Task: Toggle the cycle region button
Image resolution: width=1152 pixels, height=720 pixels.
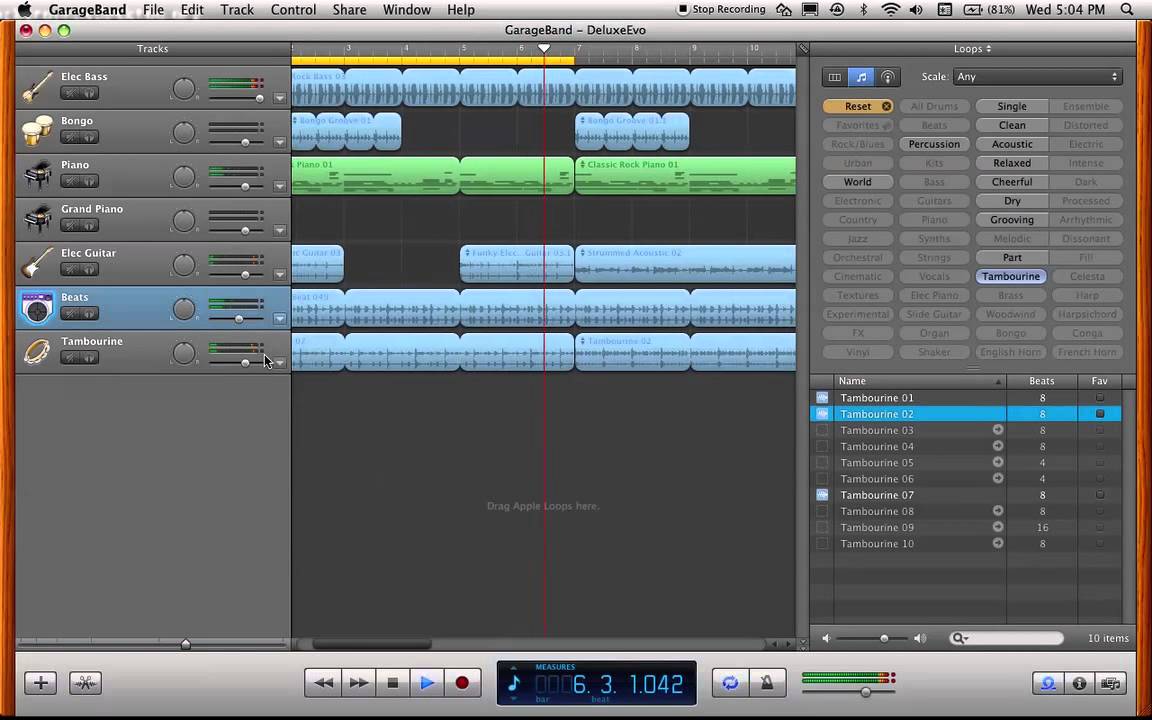Action: pyautogui.click(x=730, y=683)
